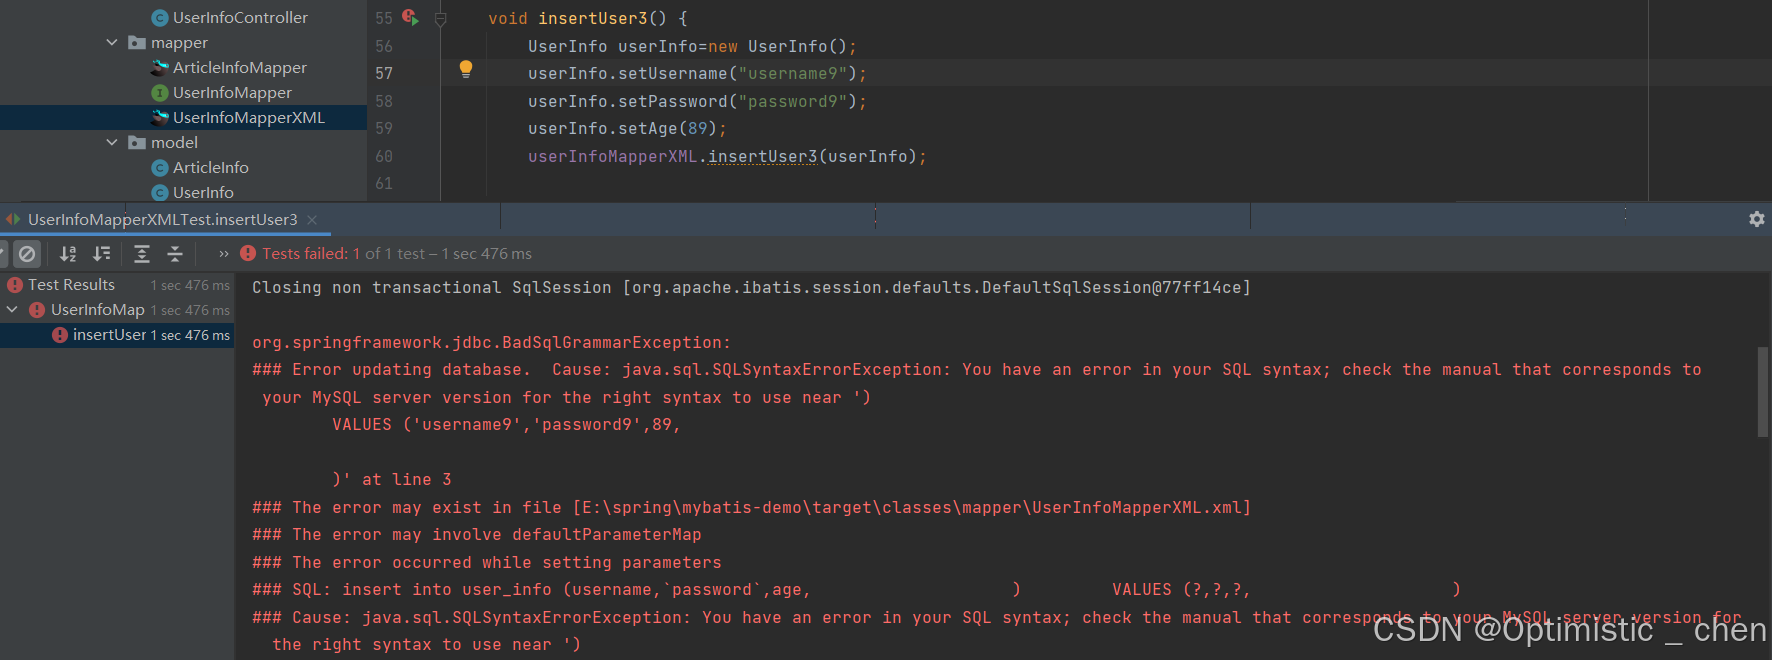
Task: Sort test results alphabetically
Action: tap(68, 254)
